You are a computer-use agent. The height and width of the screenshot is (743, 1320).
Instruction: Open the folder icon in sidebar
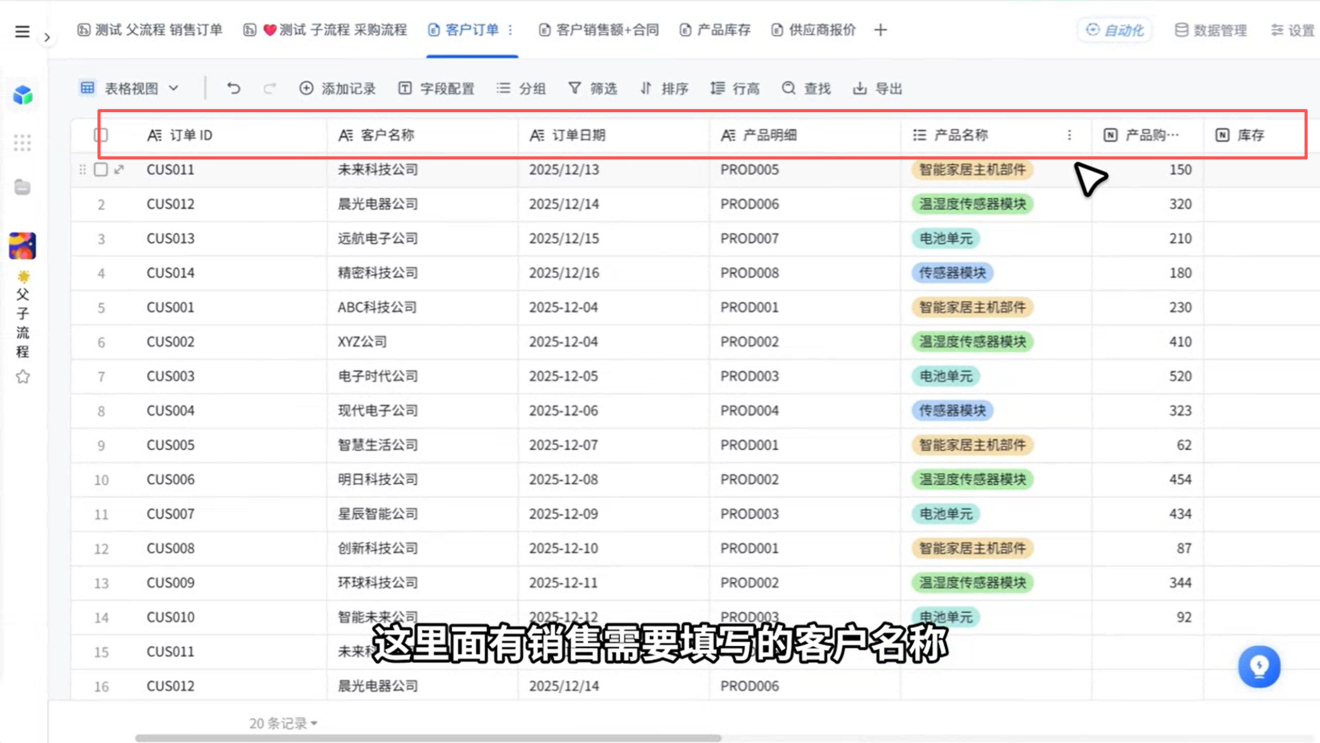(x=22, y=187)
